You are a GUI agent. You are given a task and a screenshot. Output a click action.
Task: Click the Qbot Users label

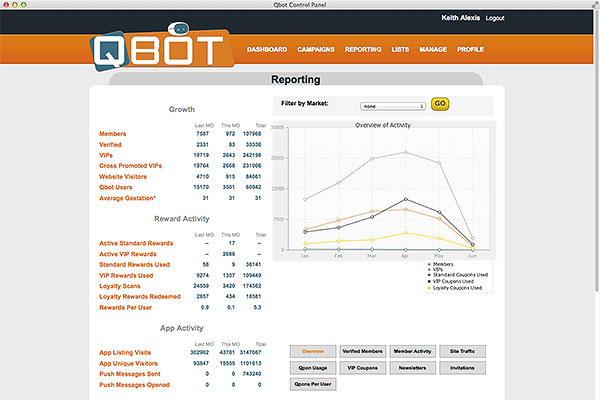[x=116, y=187]
